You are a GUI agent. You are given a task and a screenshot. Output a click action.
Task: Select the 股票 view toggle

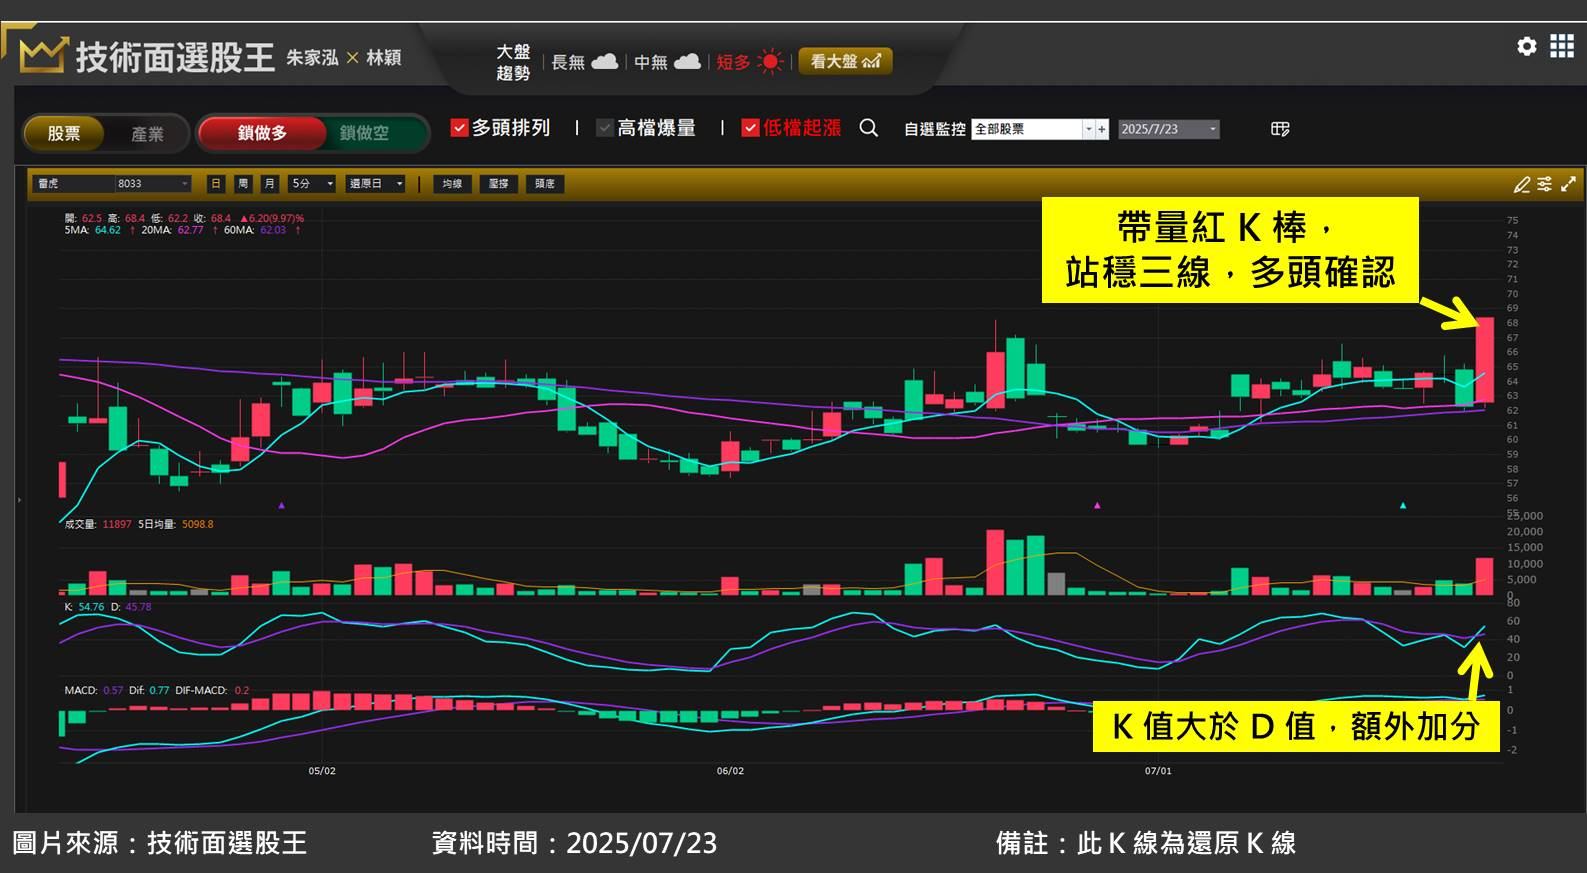point(64,133)
